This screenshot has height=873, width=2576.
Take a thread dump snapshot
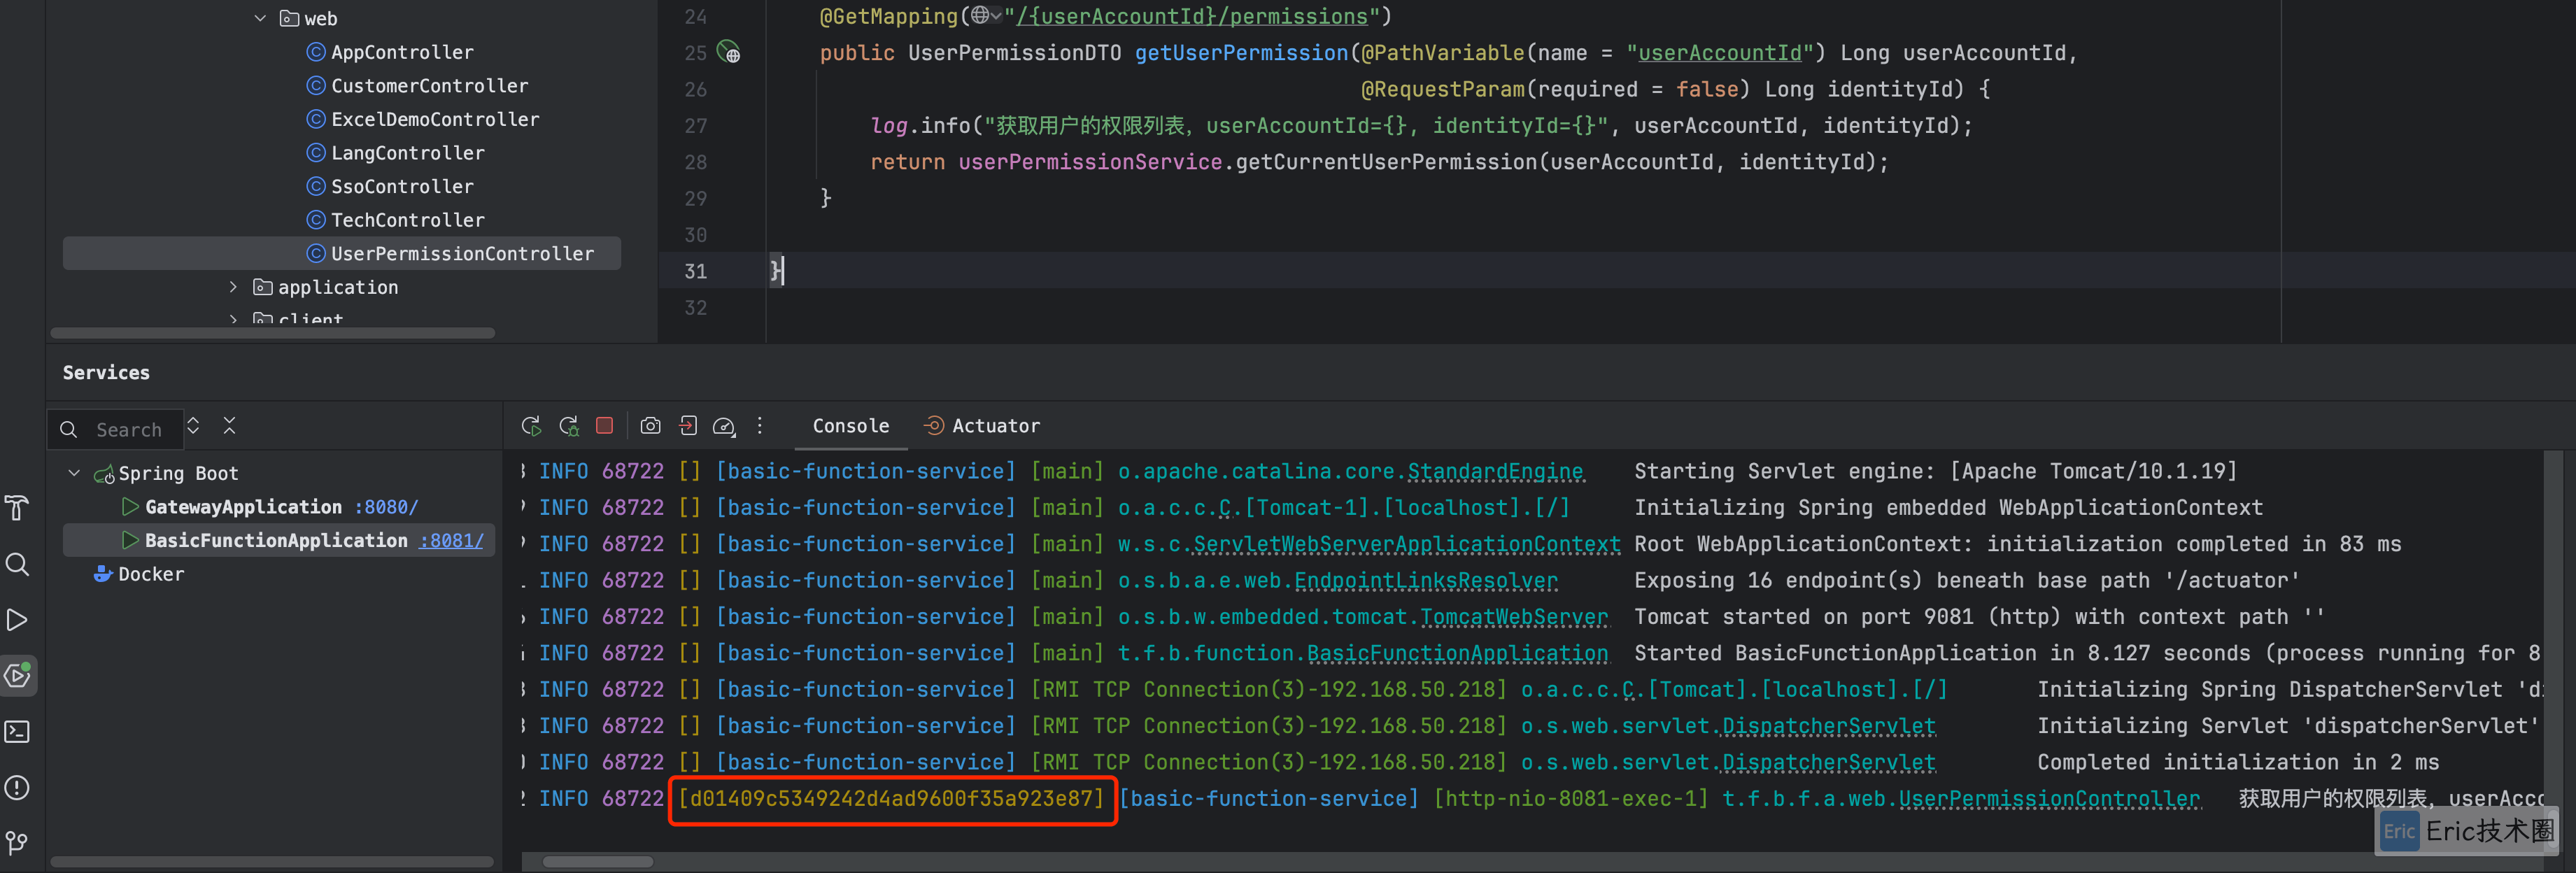pyautogui.click(x=650, y=426)
